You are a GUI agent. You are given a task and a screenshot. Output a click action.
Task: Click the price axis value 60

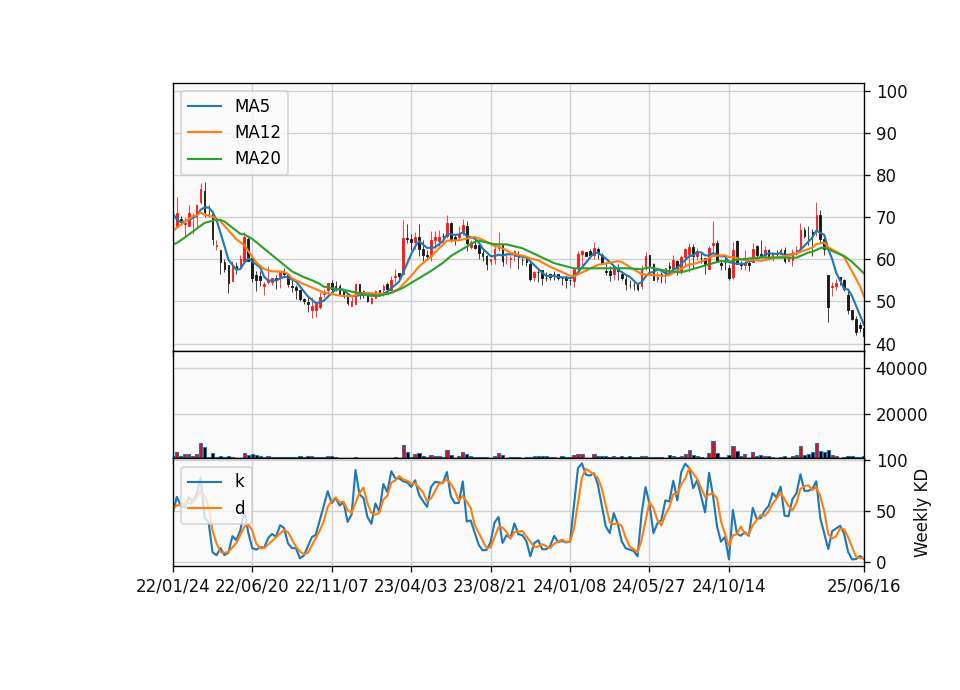[x=887, y=260]
